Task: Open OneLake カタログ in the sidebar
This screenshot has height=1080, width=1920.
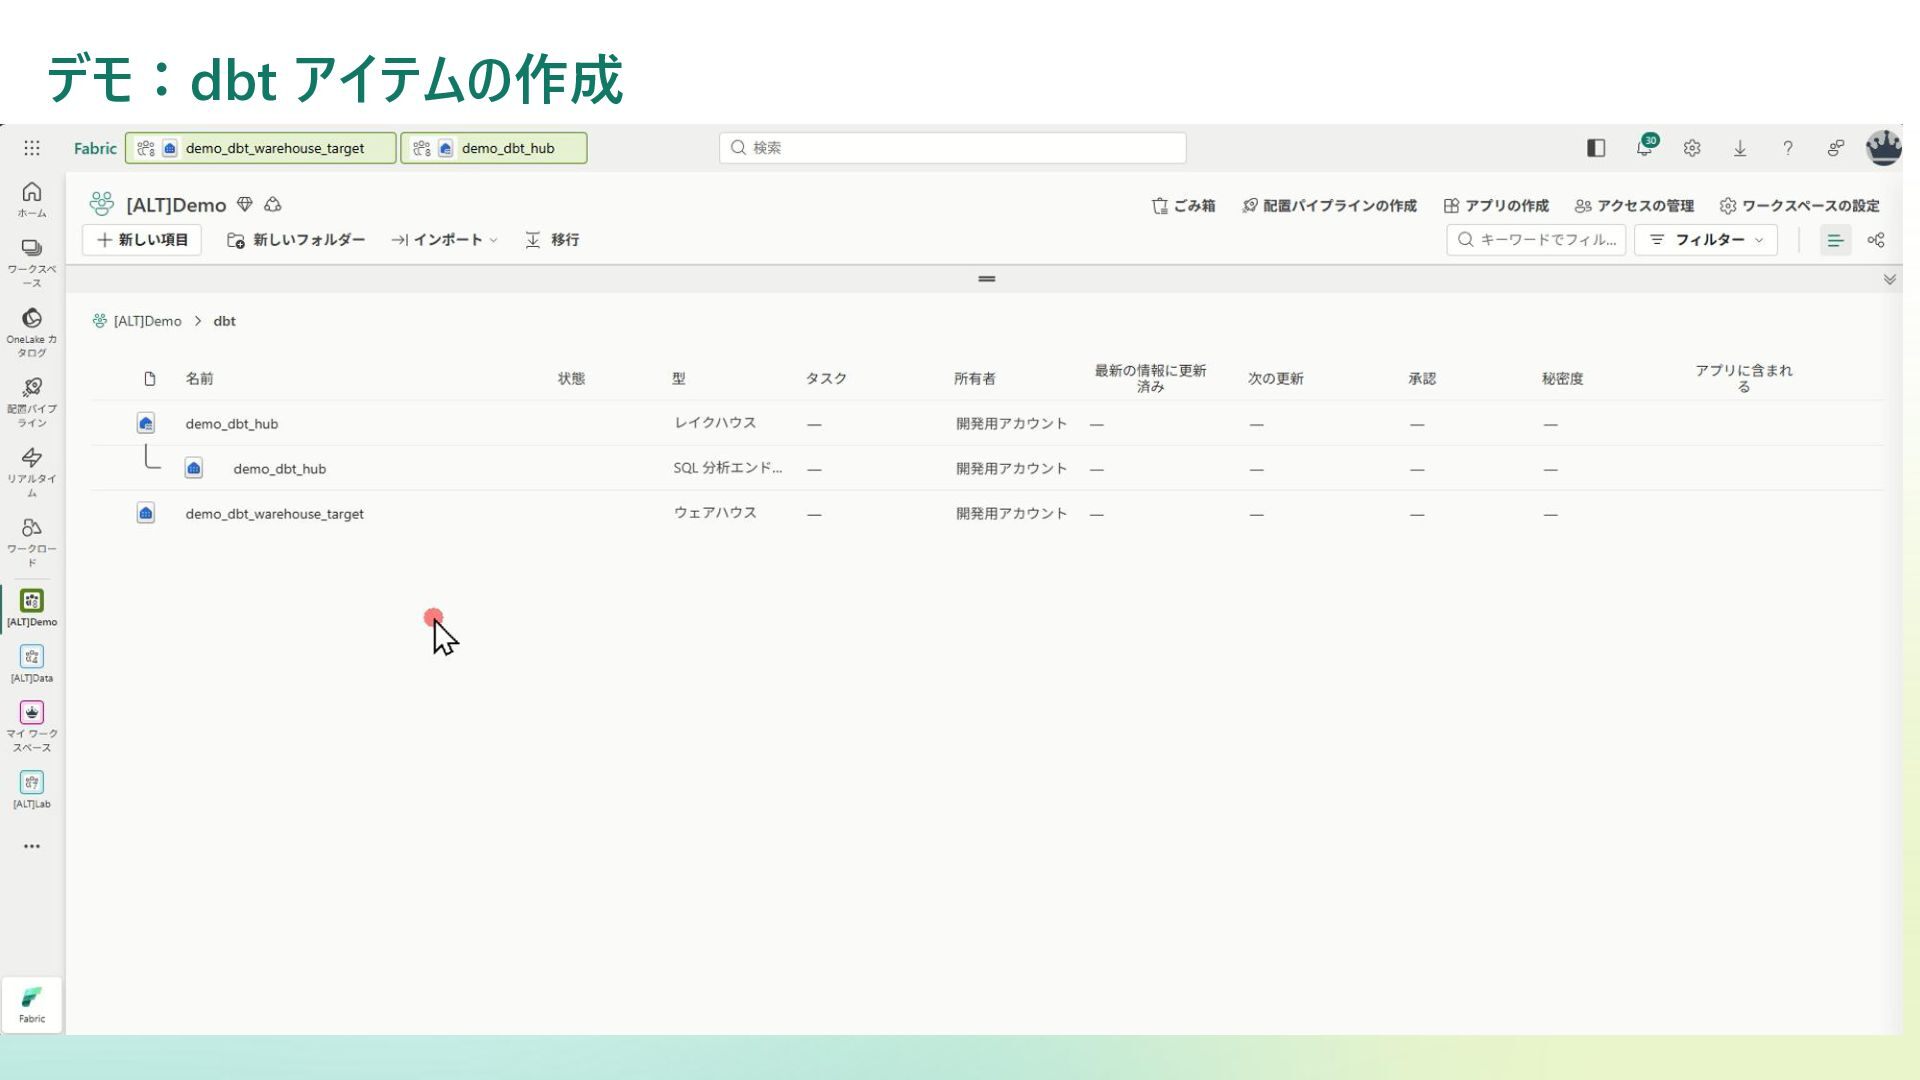Action: (32, 333)
